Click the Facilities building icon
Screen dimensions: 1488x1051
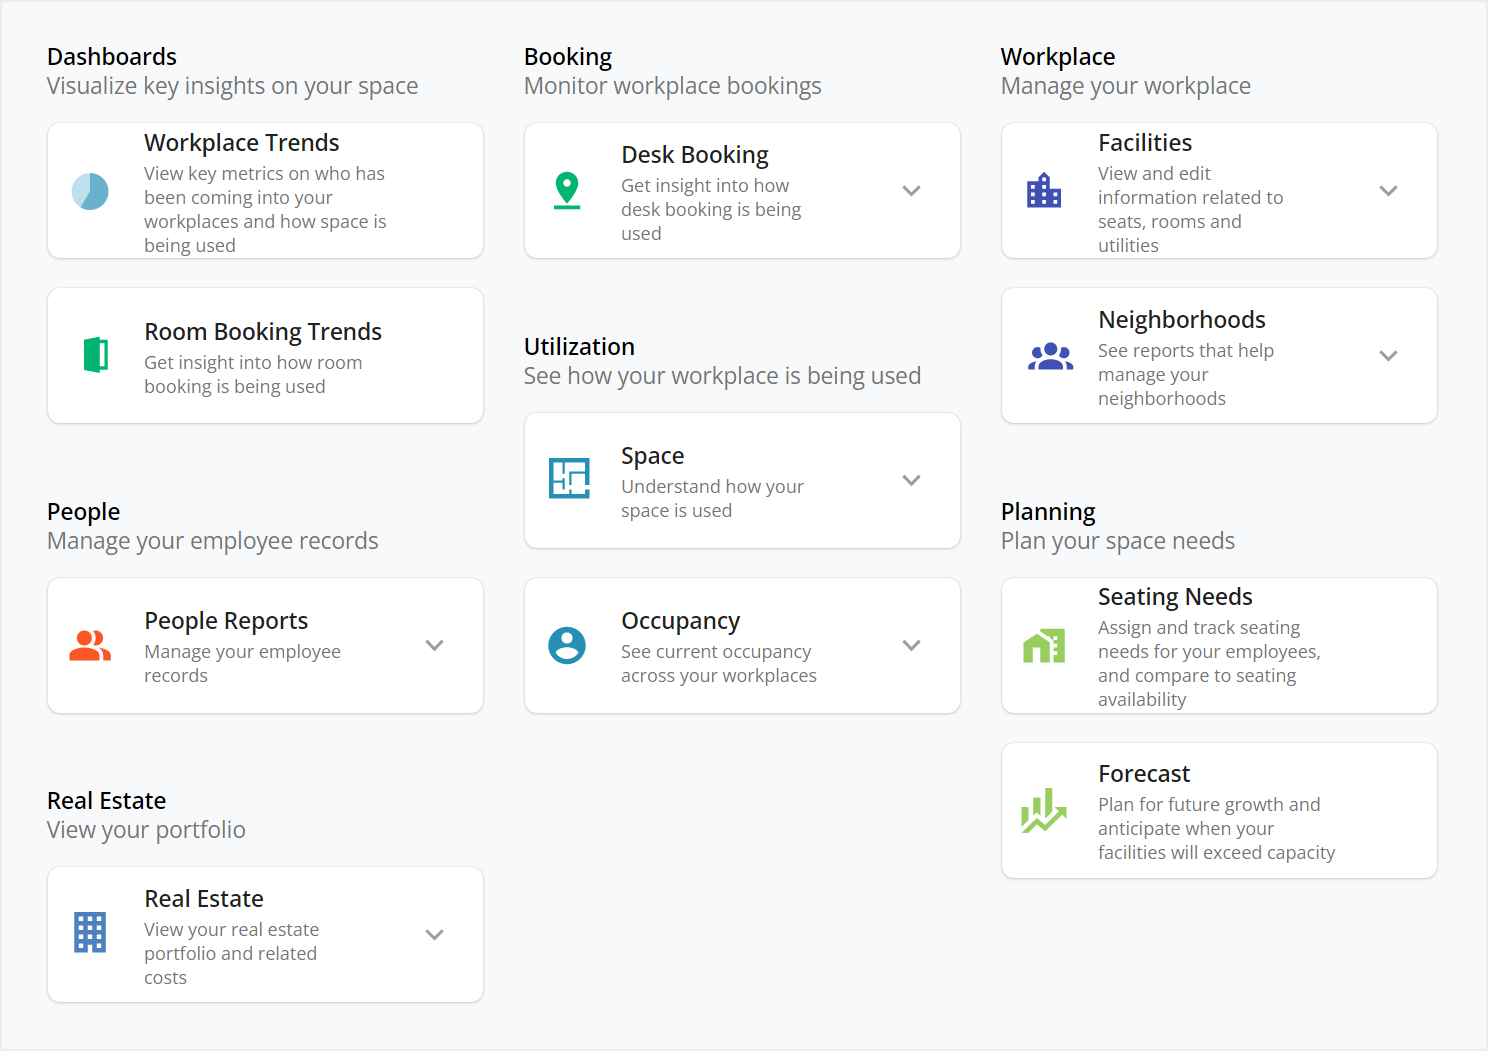click(x=1044, y=191)
